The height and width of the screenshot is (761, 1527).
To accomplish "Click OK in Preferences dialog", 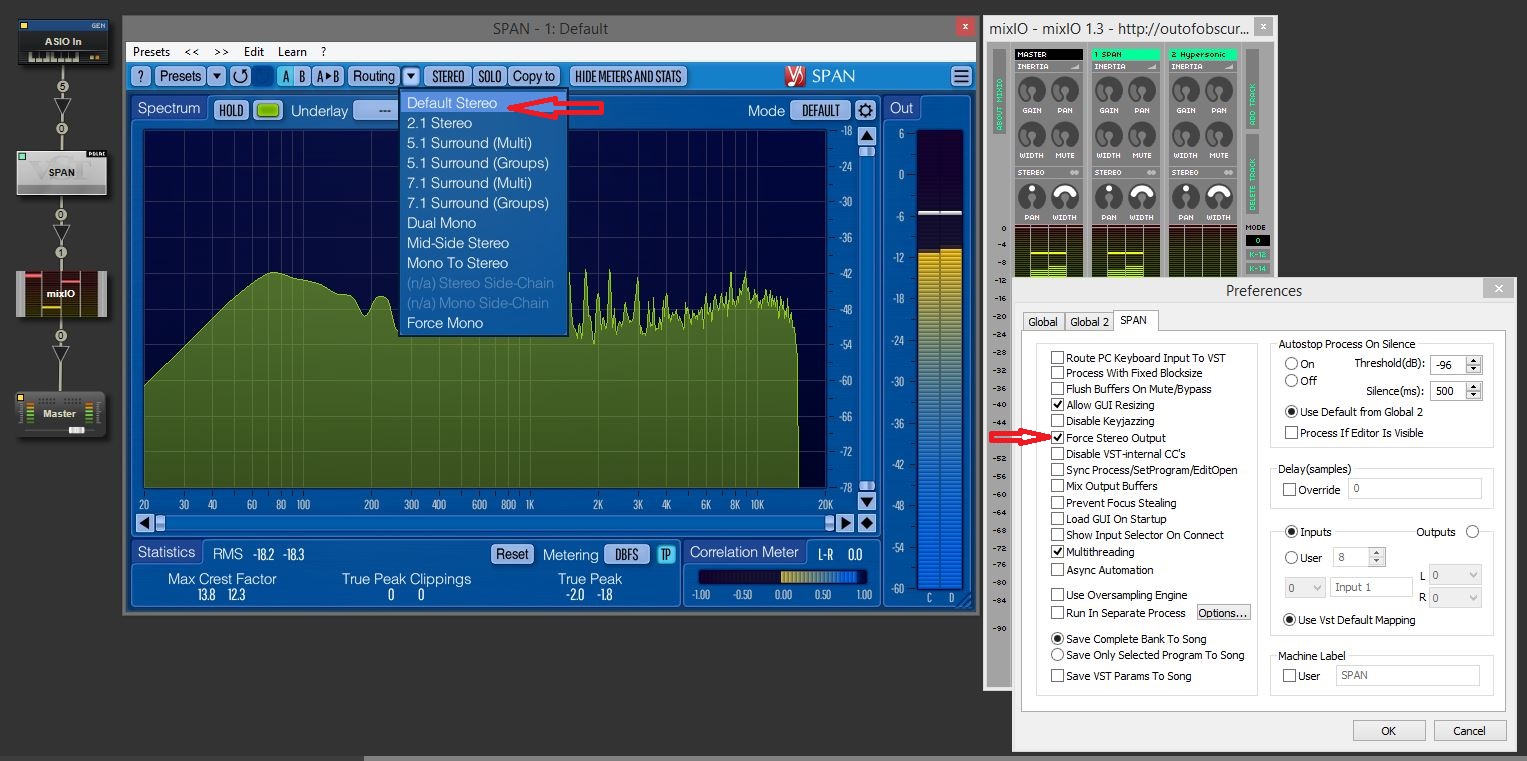I will click(1388, 731).
